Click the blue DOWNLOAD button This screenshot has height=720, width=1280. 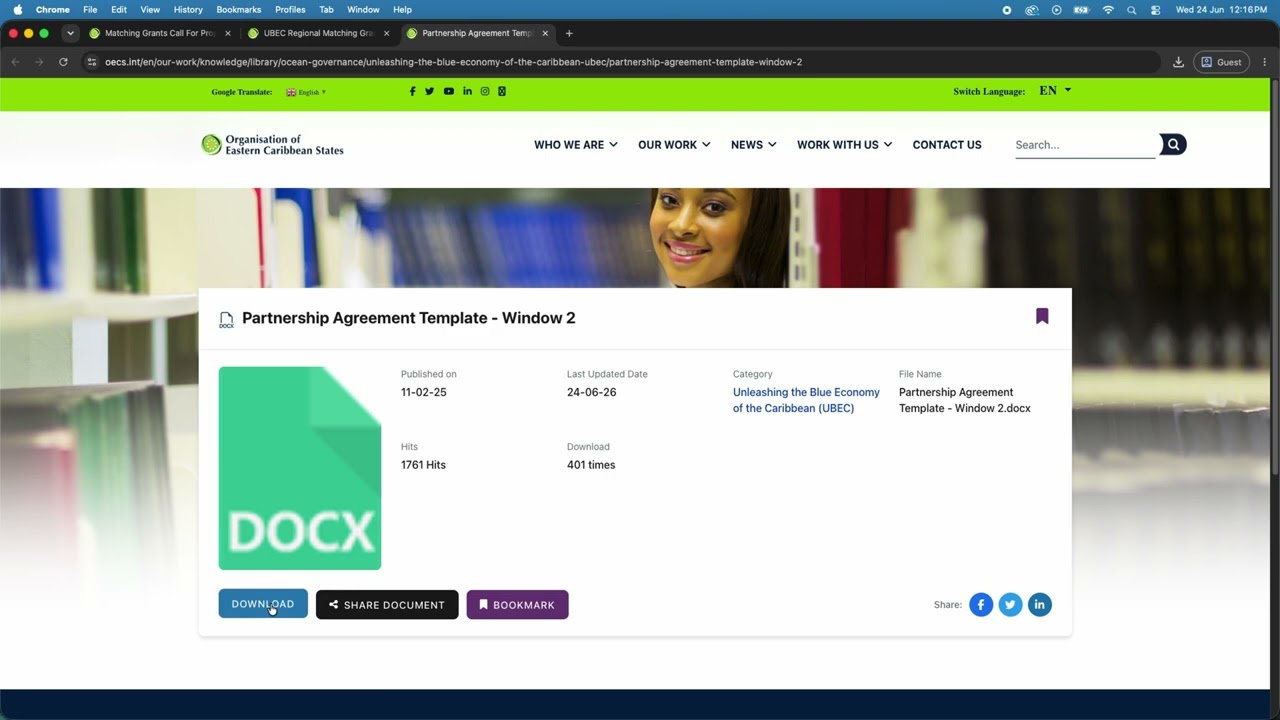(263, 604)
